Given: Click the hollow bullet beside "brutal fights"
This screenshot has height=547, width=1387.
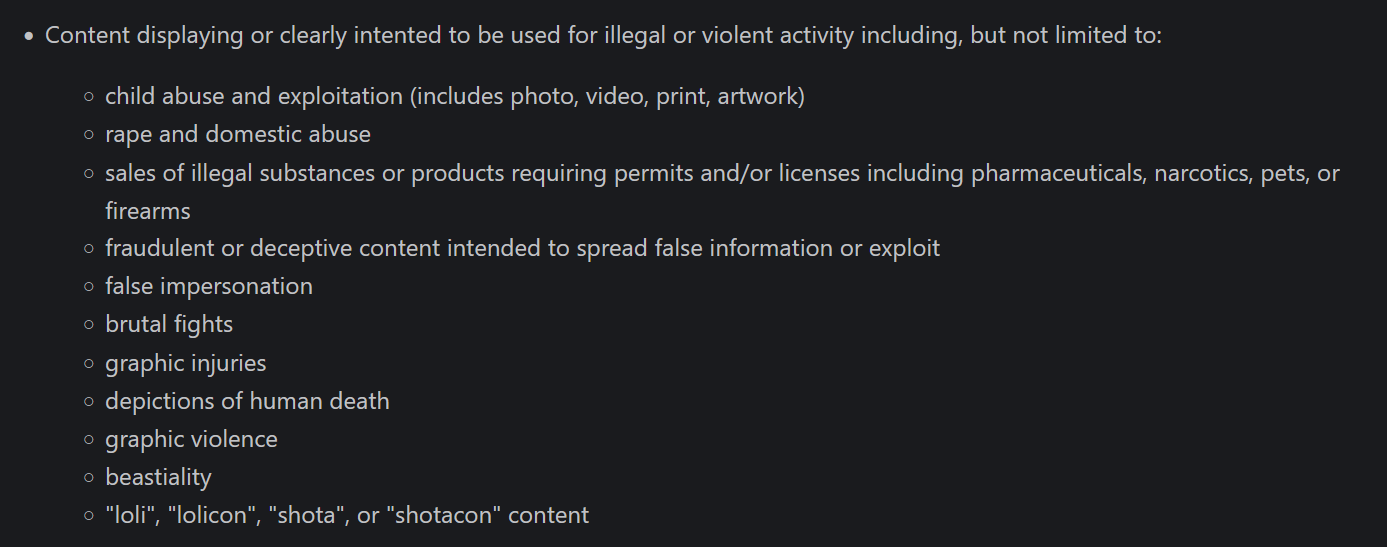Looking at the screenshot, I should click(x=89, y=326).
